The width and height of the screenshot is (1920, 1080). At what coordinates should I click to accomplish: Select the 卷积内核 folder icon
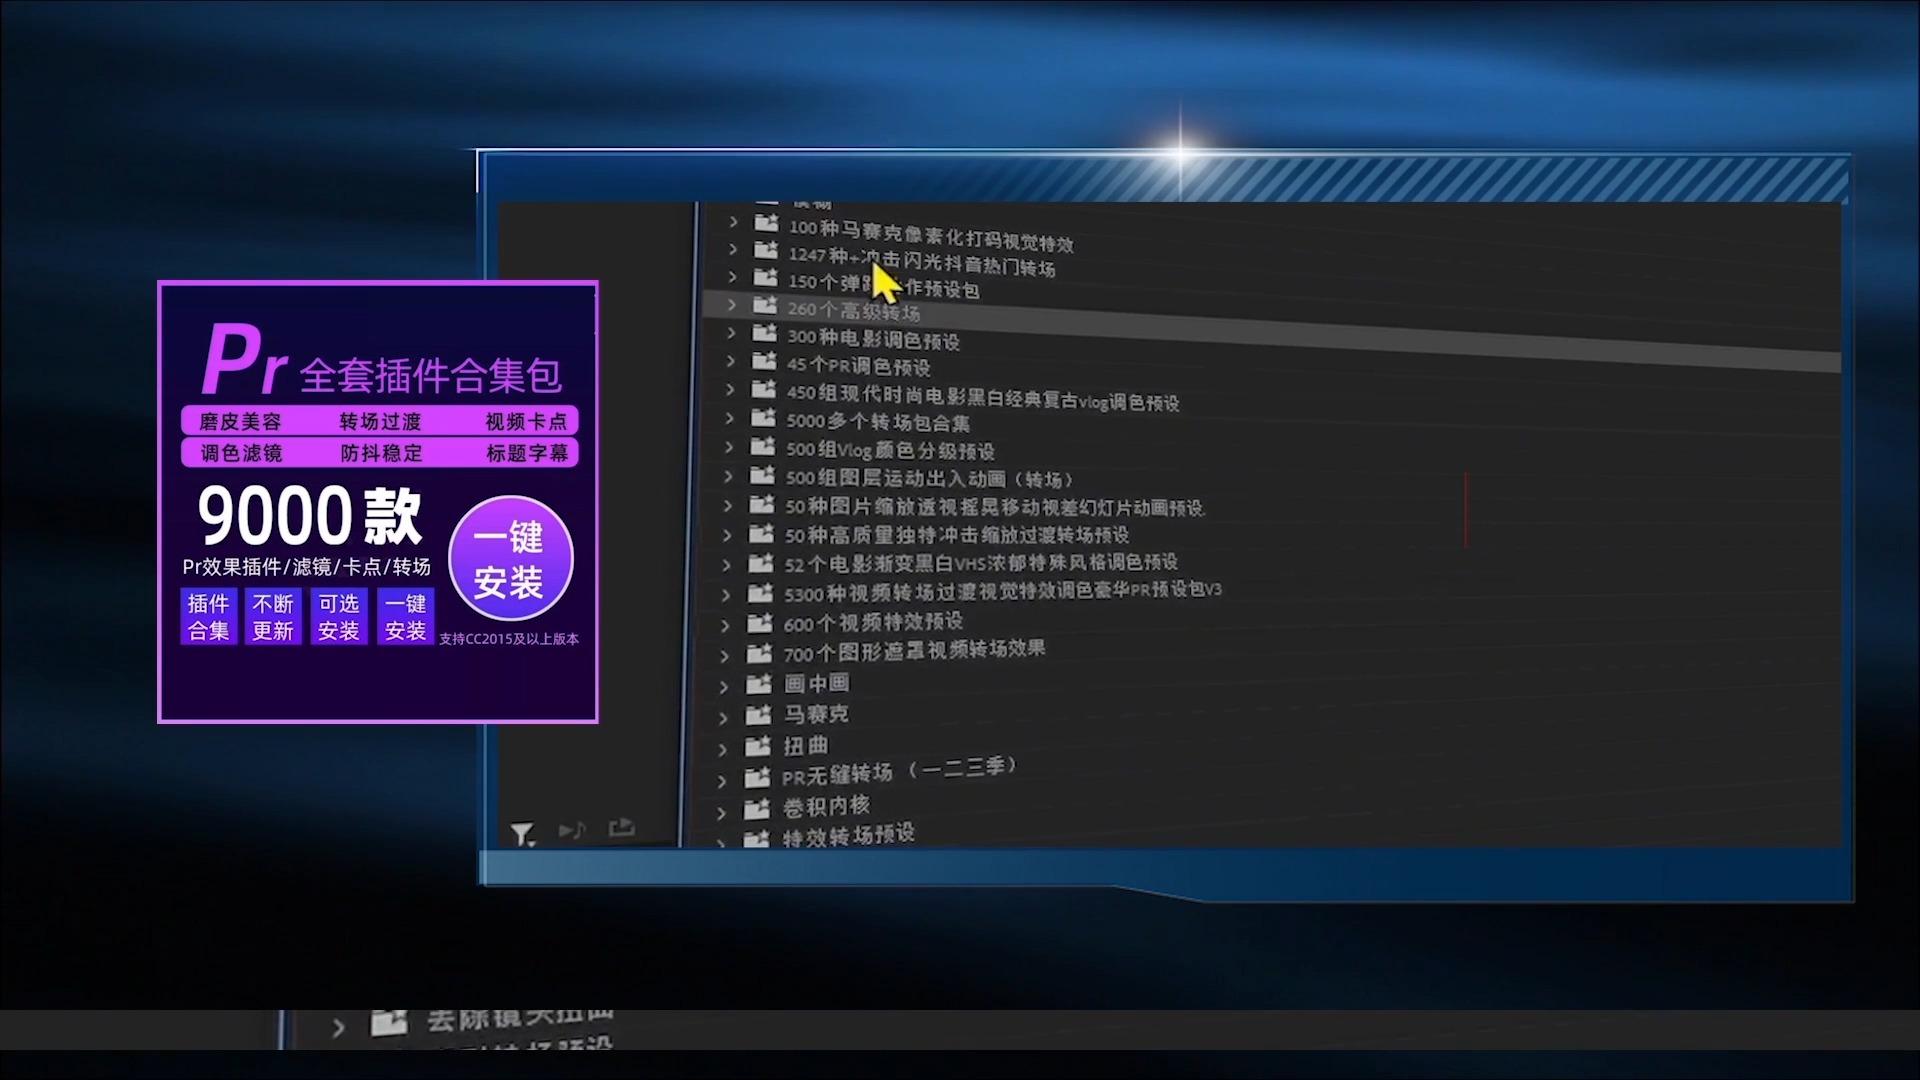coord(758,809)
